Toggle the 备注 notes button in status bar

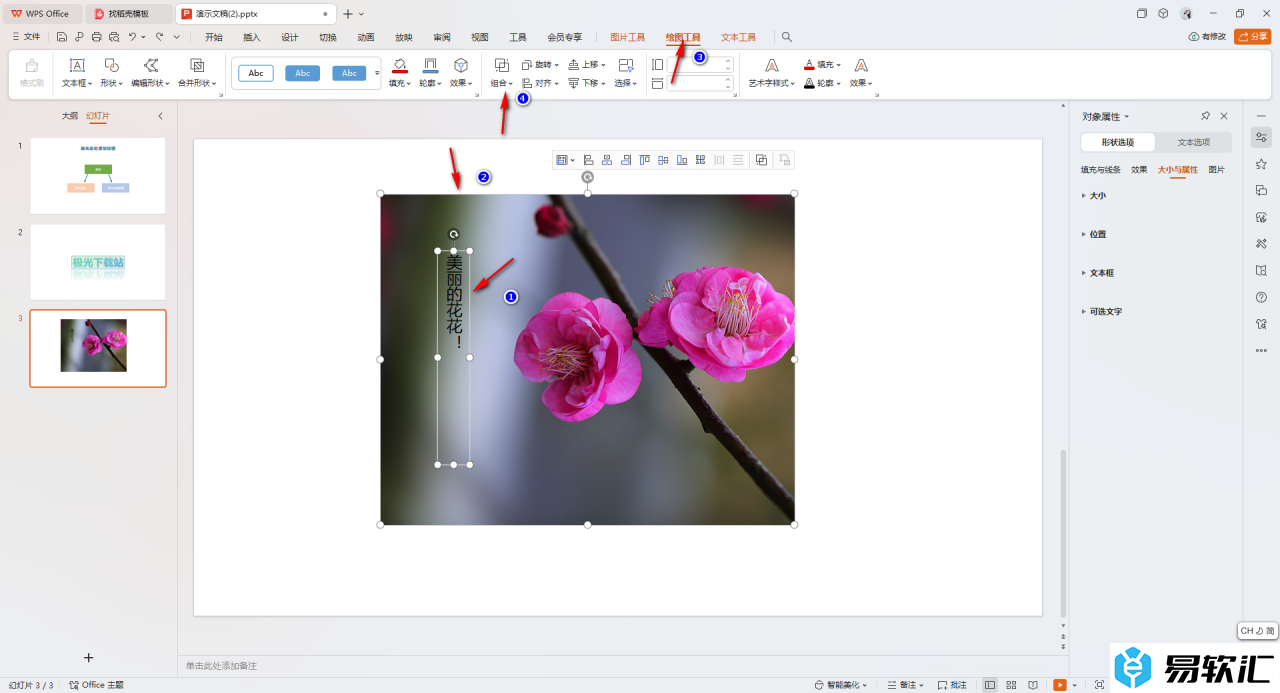pos(904,685)
